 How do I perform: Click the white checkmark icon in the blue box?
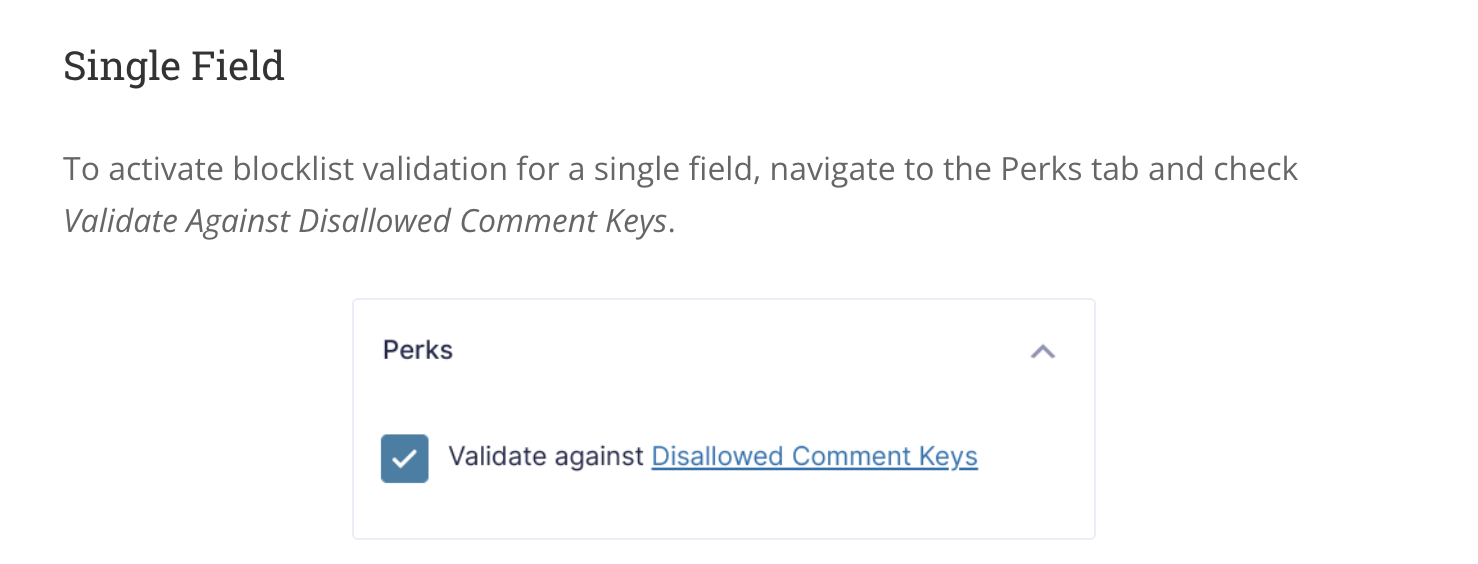pyautogui.click(x=405, y=459)
